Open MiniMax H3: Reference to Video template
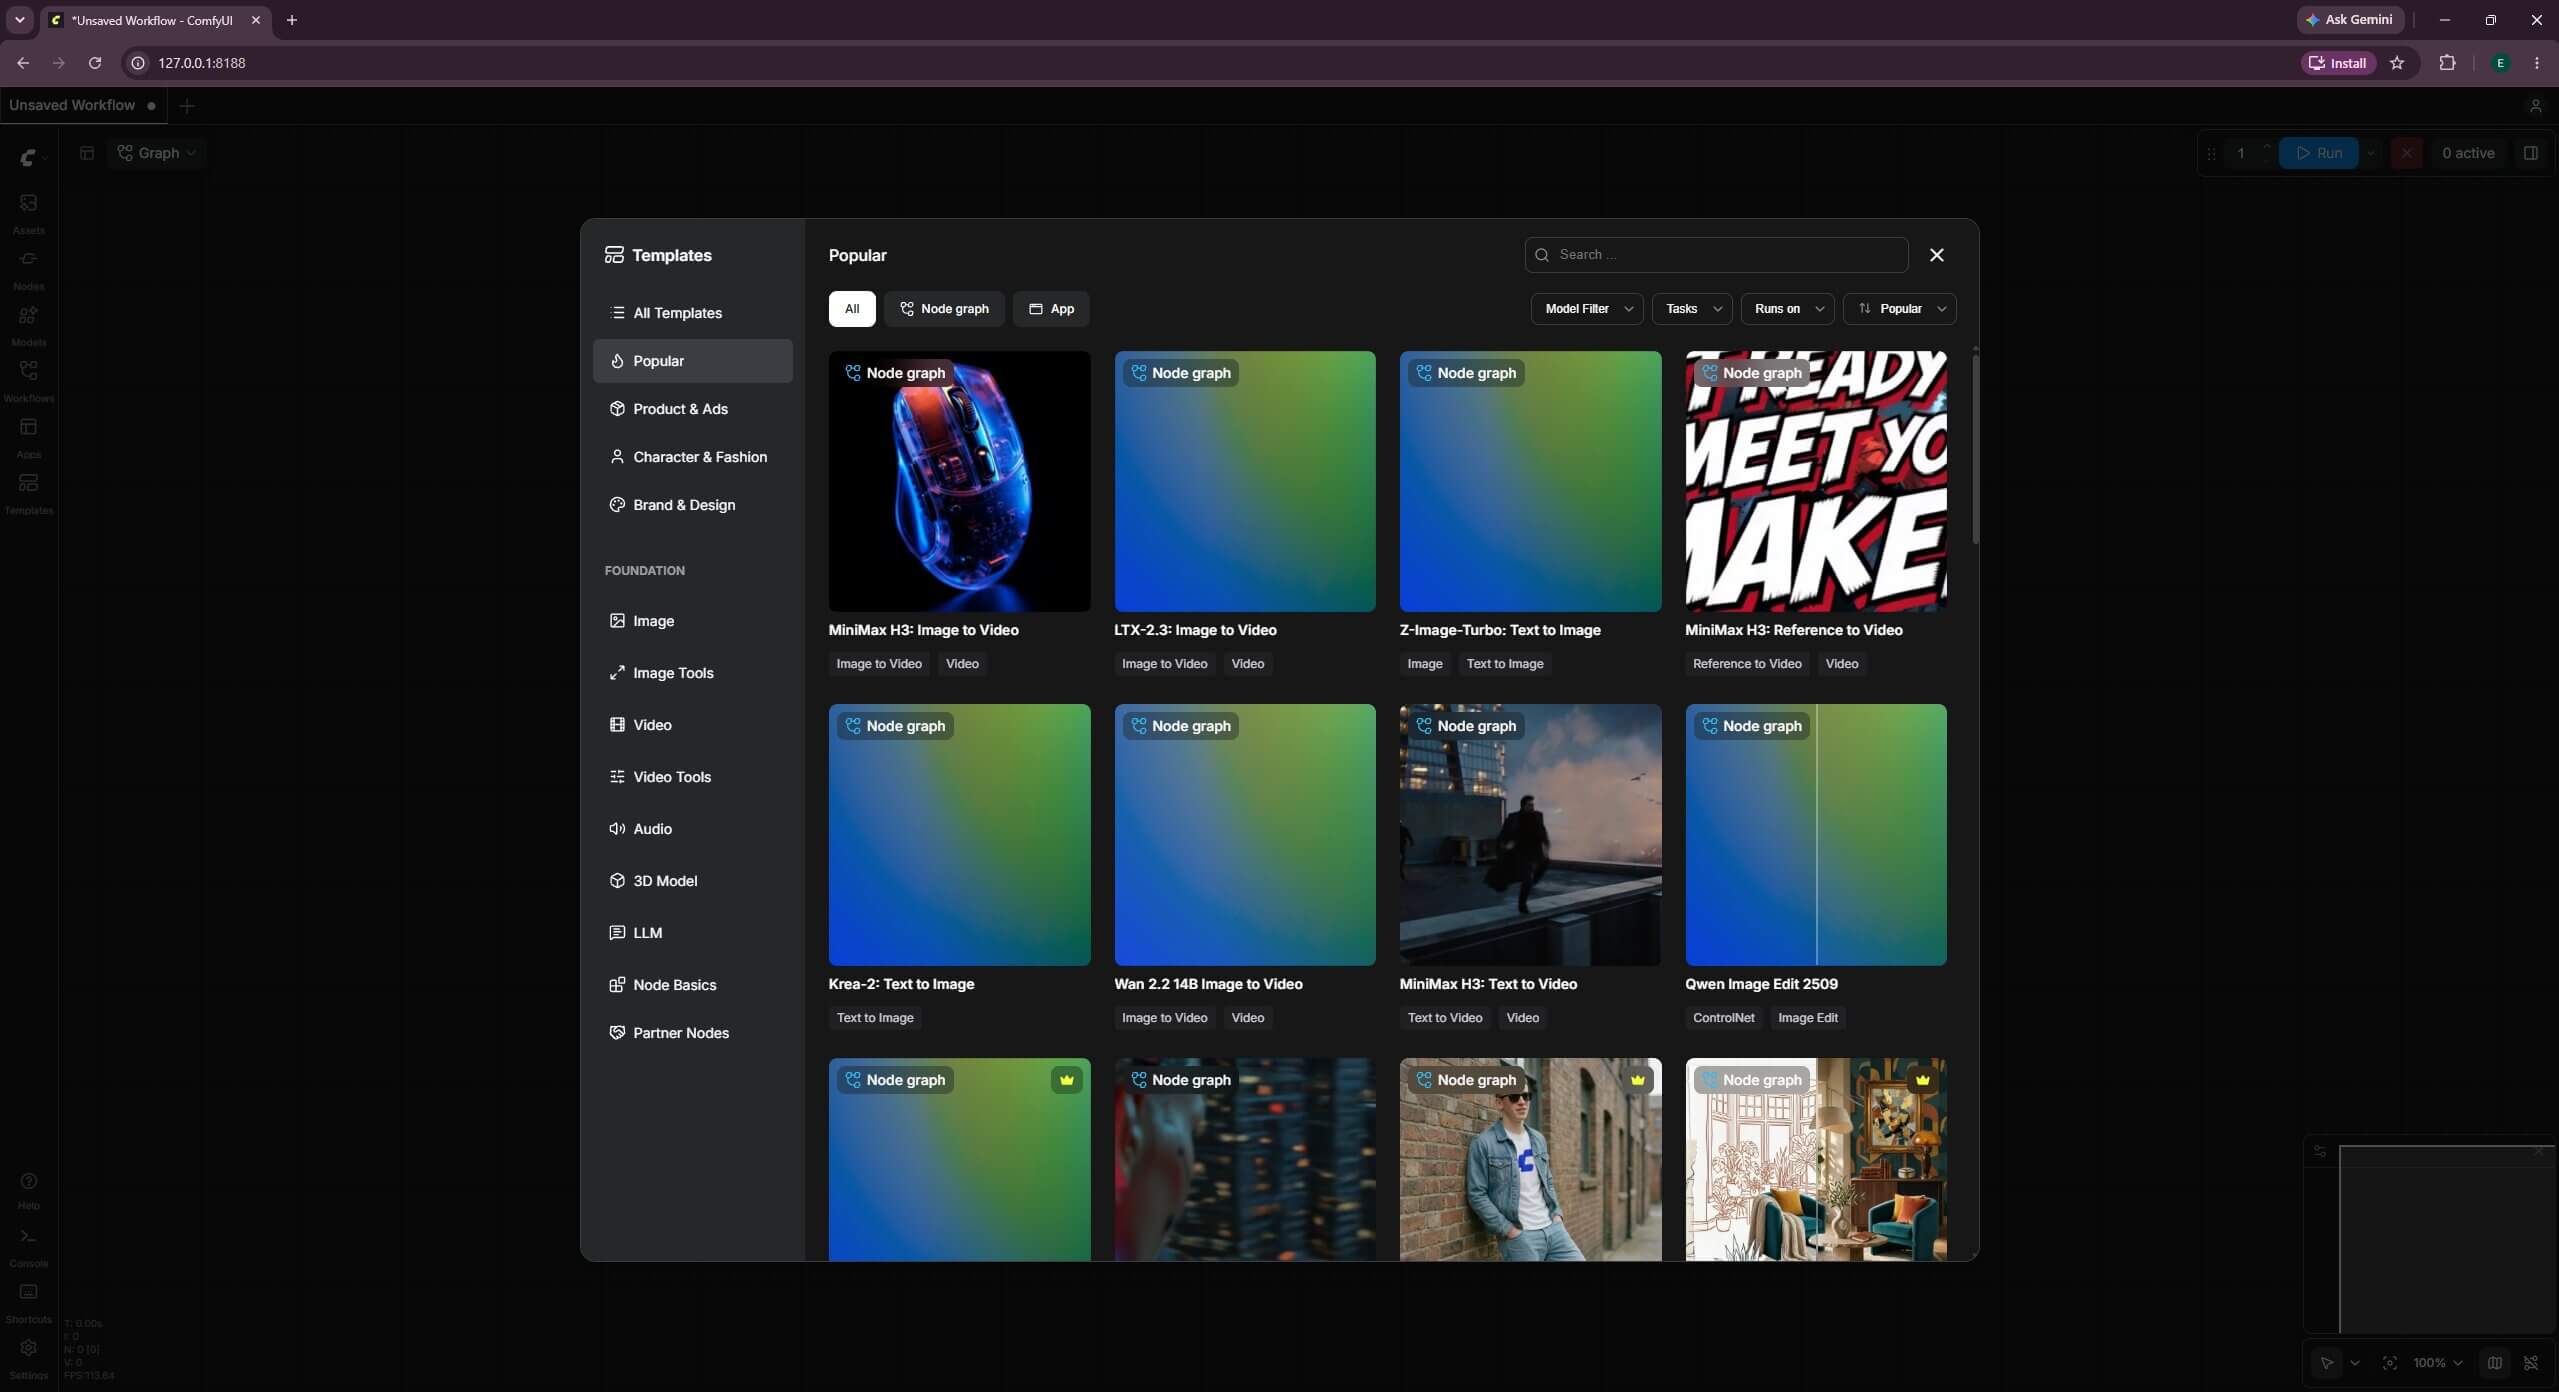This screenshot has width=2559, height=1392. coord(1815,481)
